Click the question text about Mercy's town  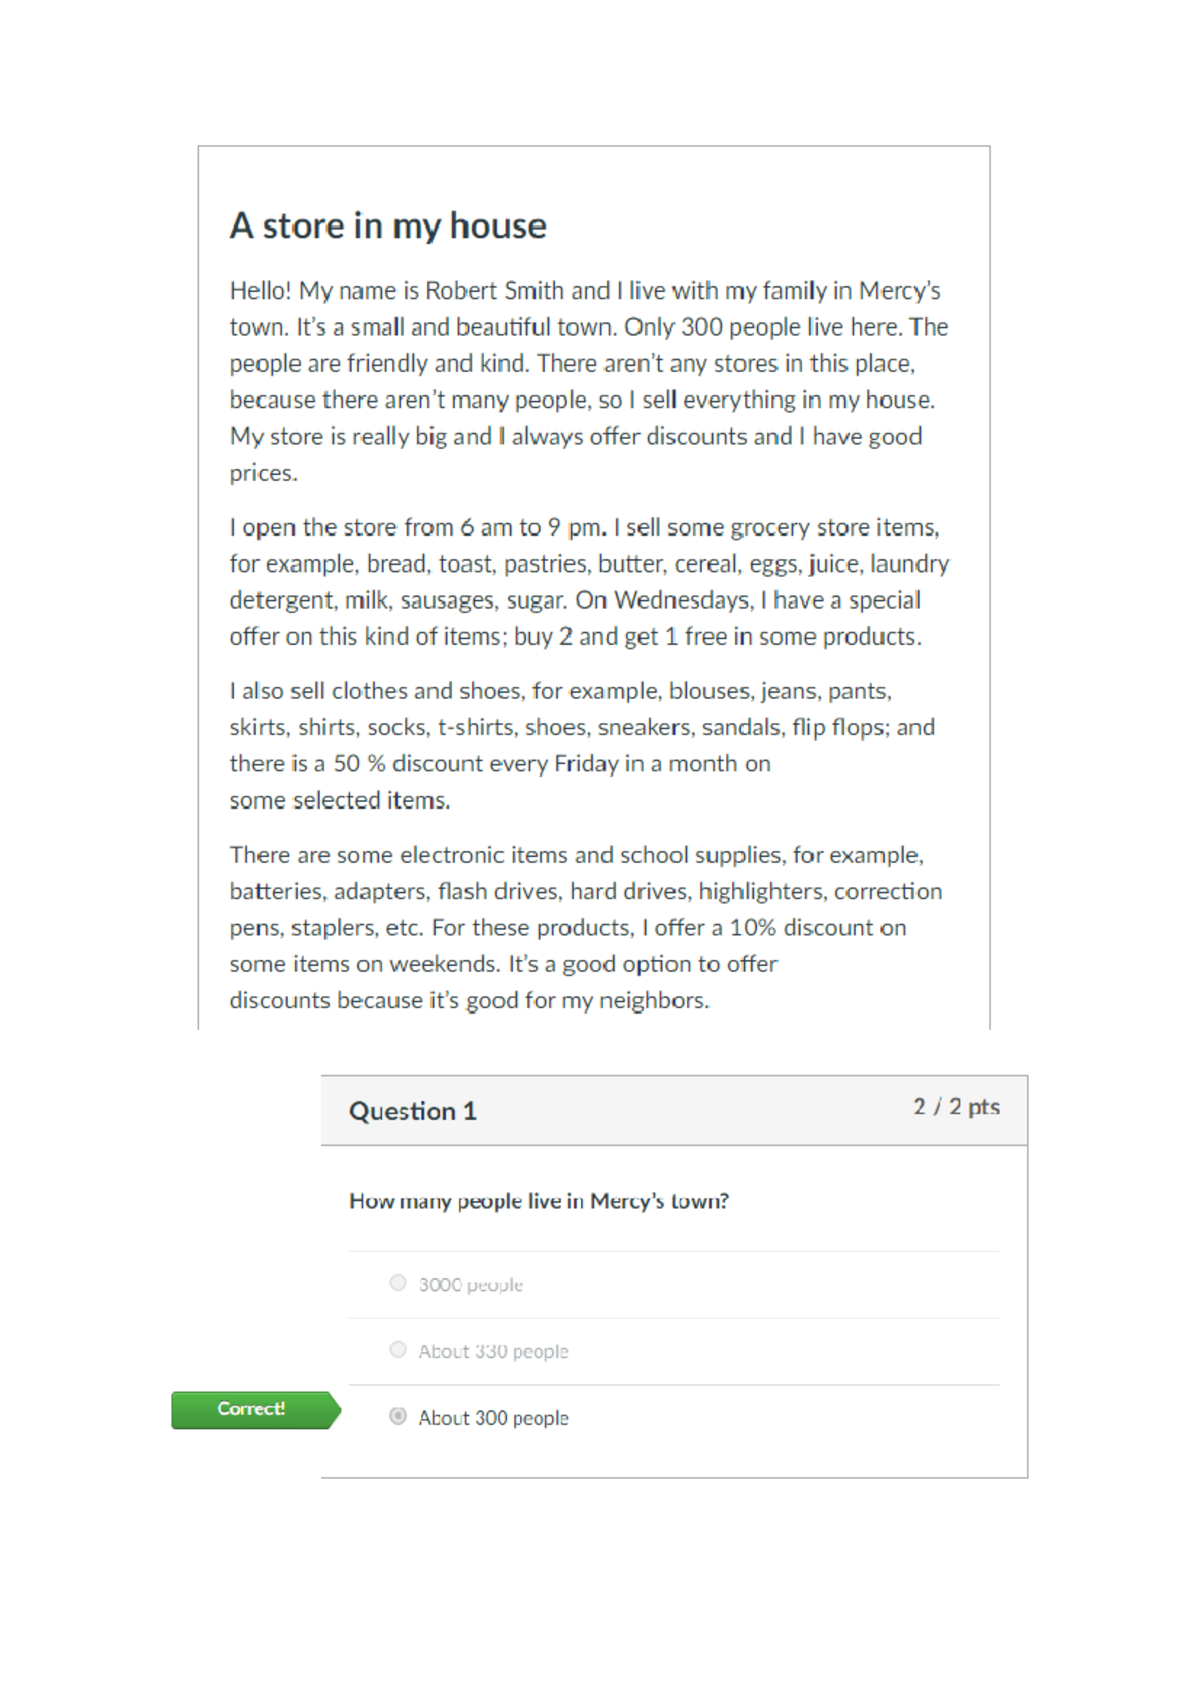coord(539,1201)
